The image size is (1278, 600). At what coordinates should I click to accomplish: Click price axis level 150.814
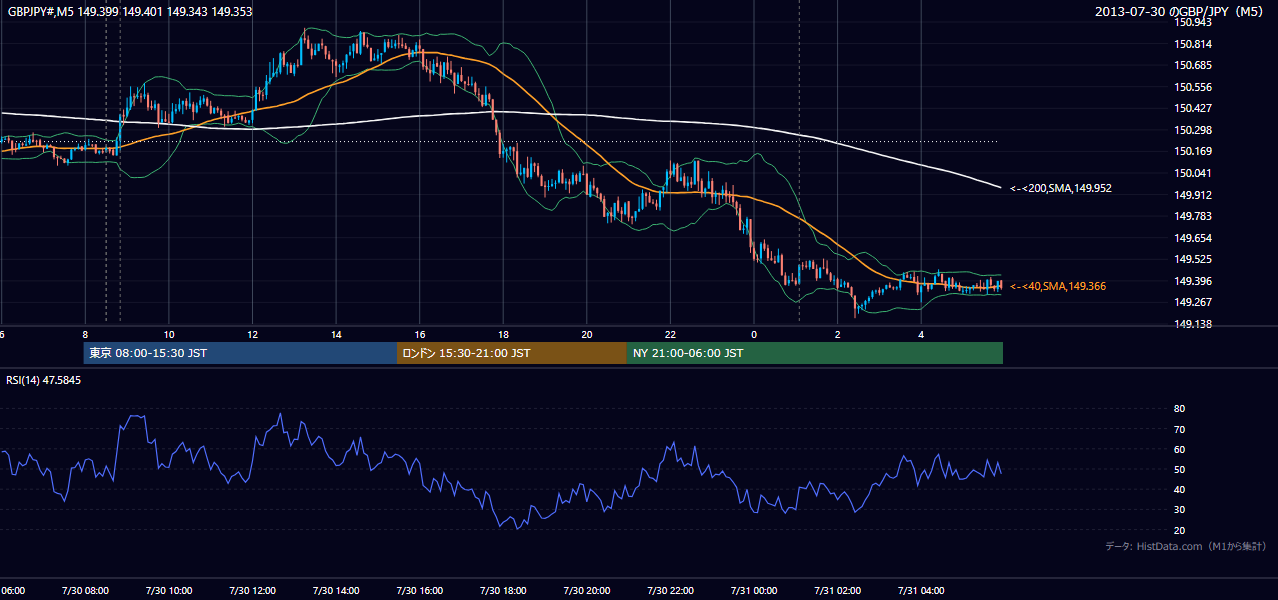pos(1192,44)
